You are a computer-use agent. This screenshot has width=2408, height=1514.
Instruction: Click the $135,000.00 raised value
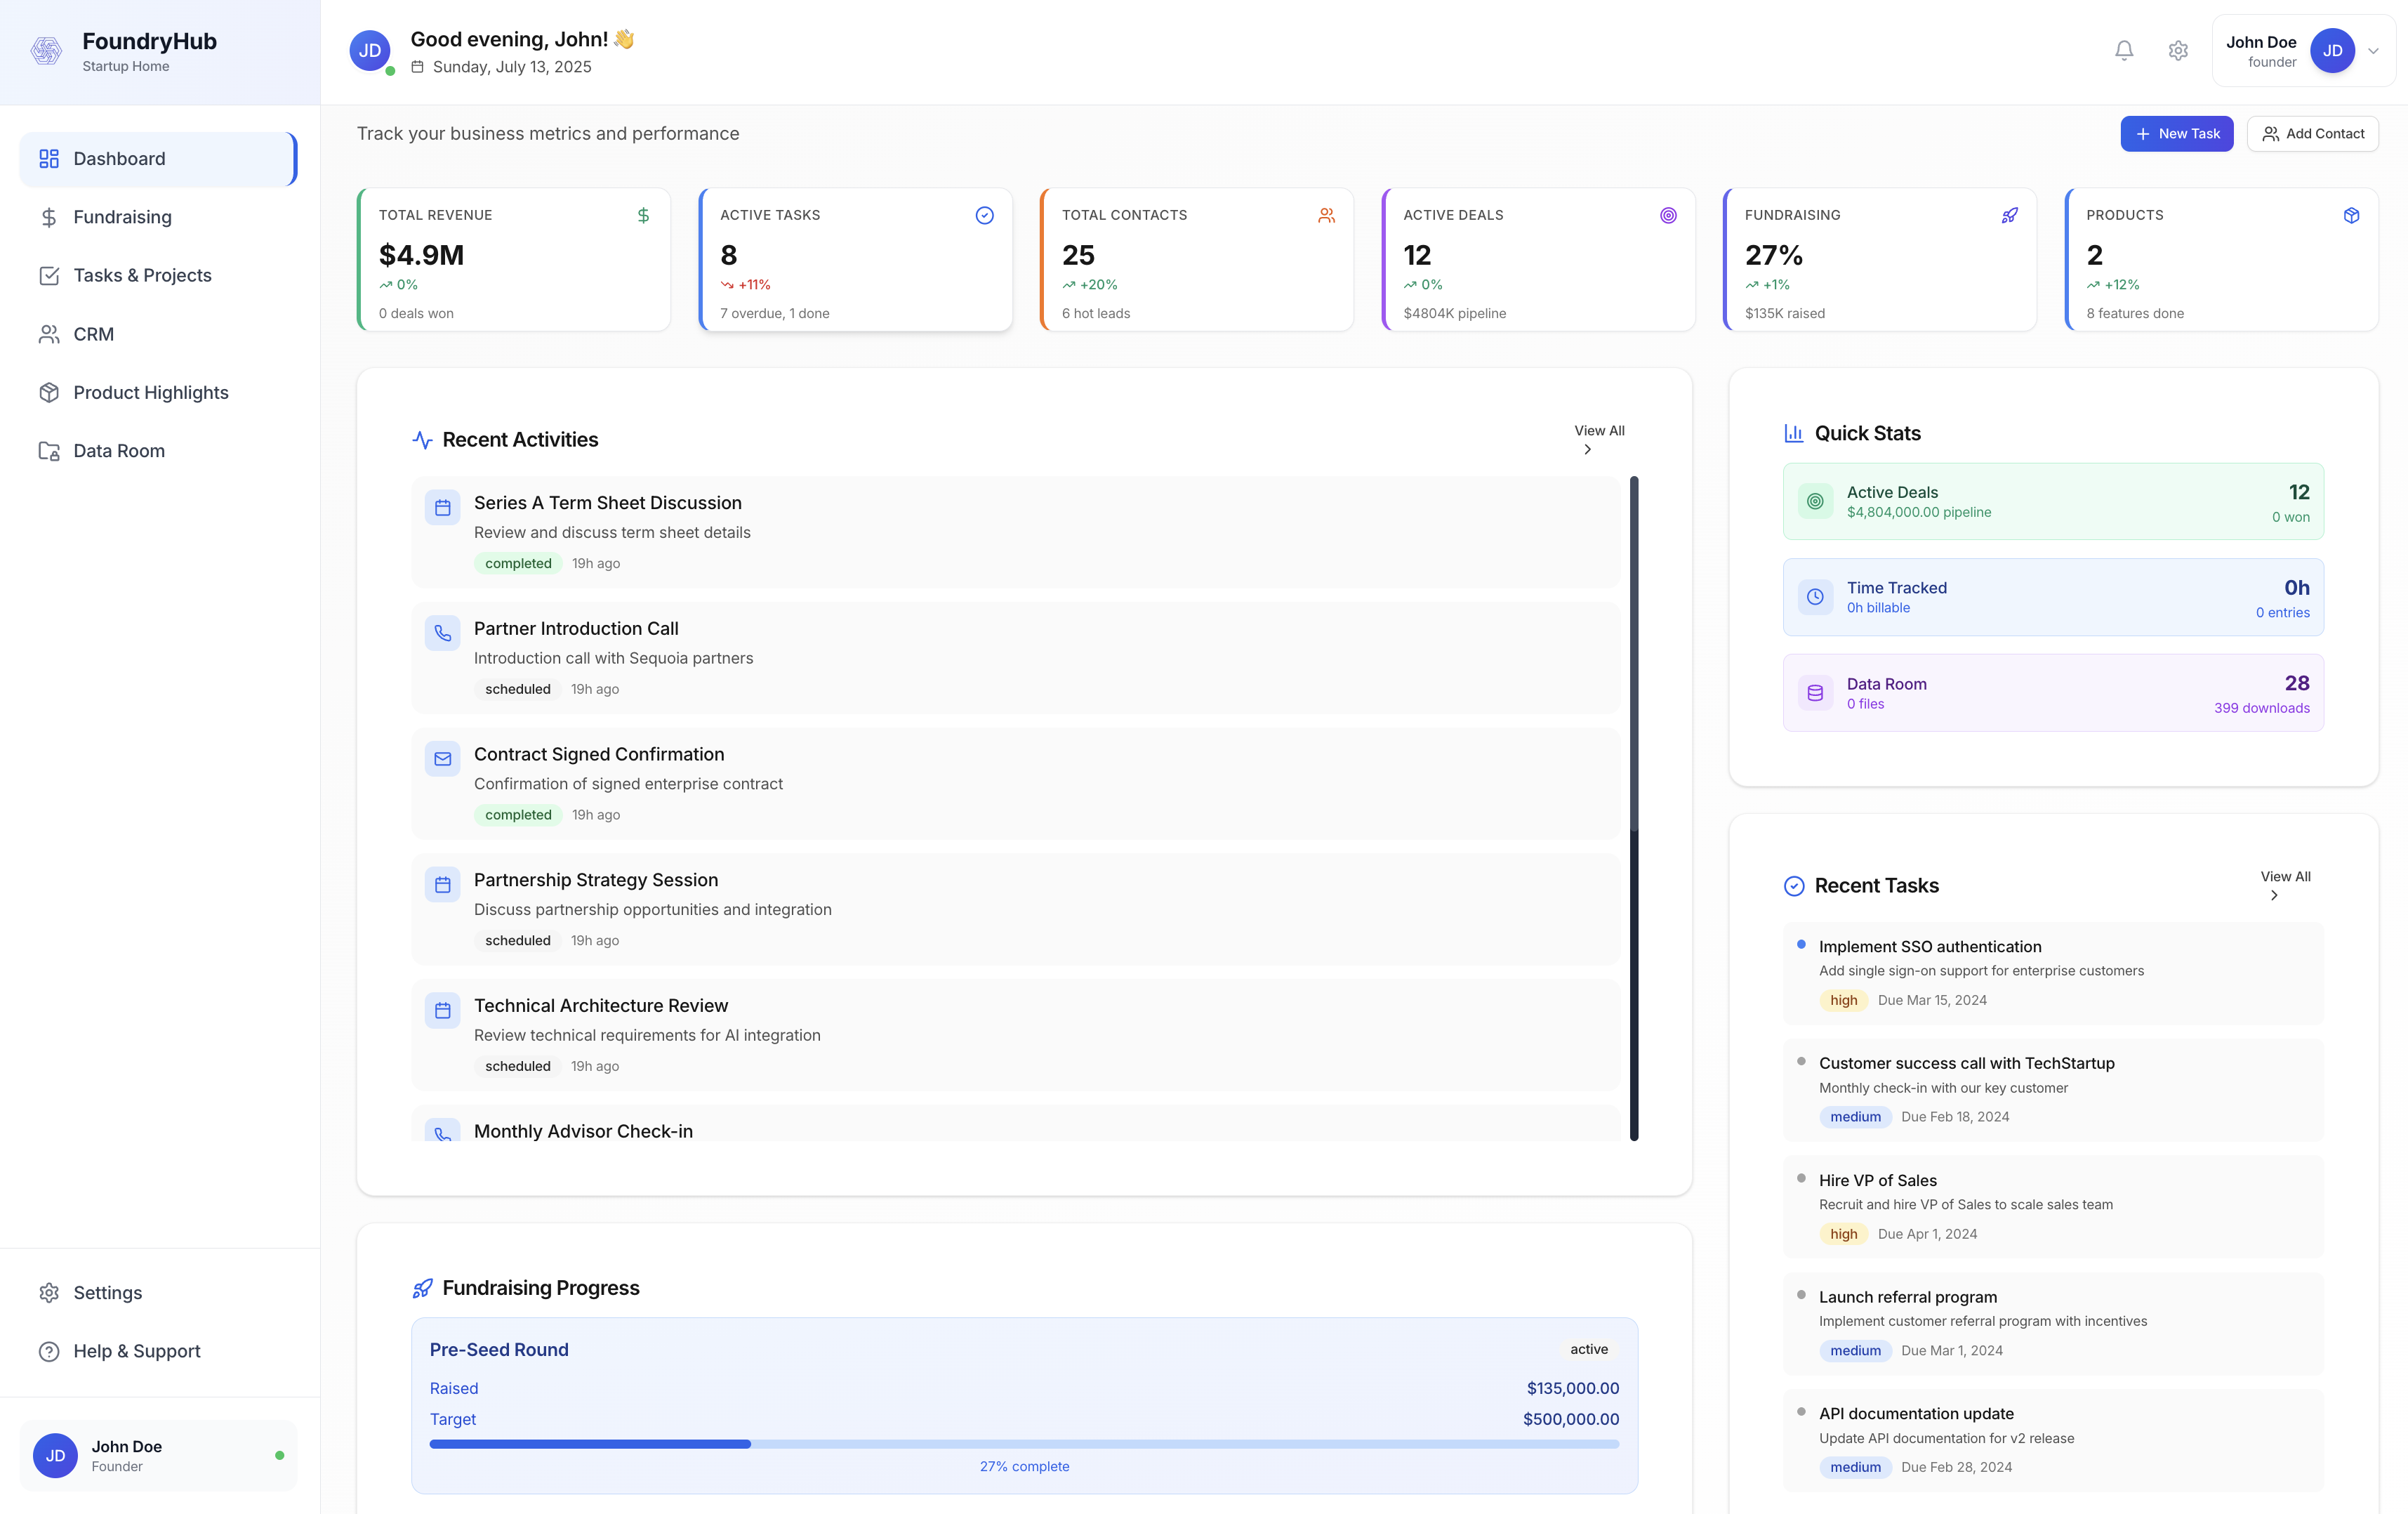1573,1388
